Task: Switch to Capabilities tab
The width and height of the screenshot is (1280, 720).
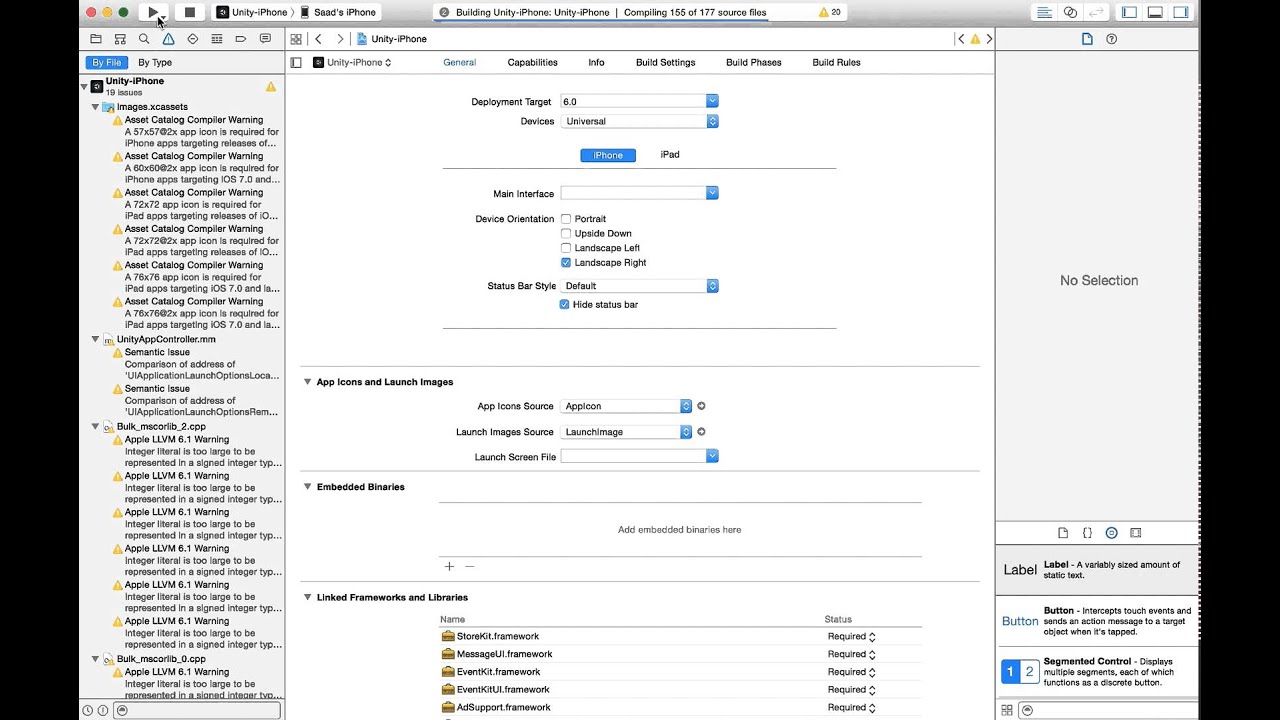Action: 532,62
